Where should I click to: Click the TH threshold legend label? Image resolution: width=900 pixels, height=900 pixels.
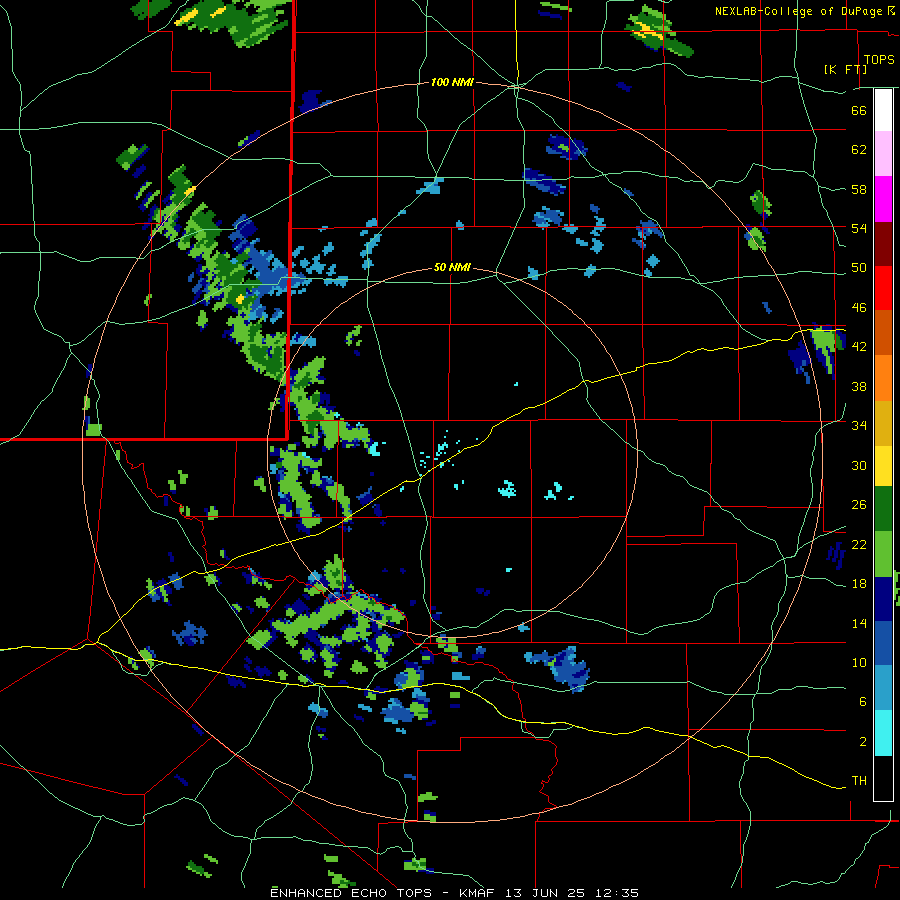pyautogui.click(x=859, y=781)
